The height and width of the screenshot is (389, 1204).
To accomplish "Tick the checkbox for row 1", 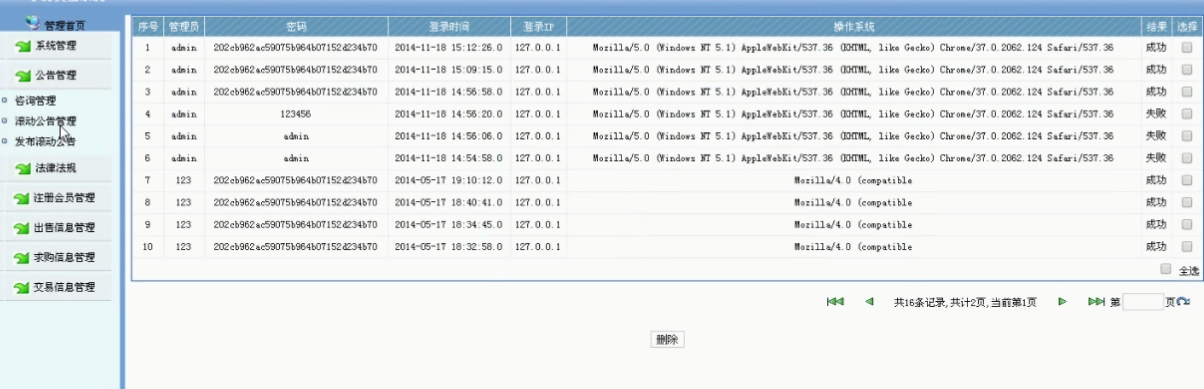I will pyautogui.click(x=1187, y=47).
